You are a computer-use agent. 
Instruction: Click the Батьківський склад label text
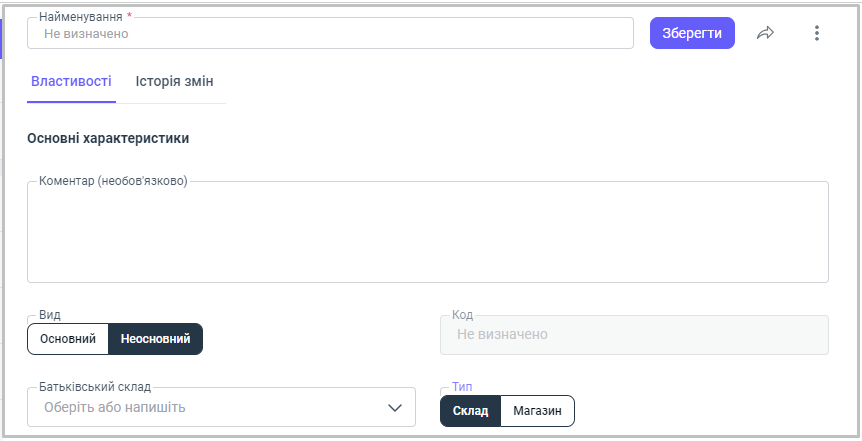(x=95, y=386)
